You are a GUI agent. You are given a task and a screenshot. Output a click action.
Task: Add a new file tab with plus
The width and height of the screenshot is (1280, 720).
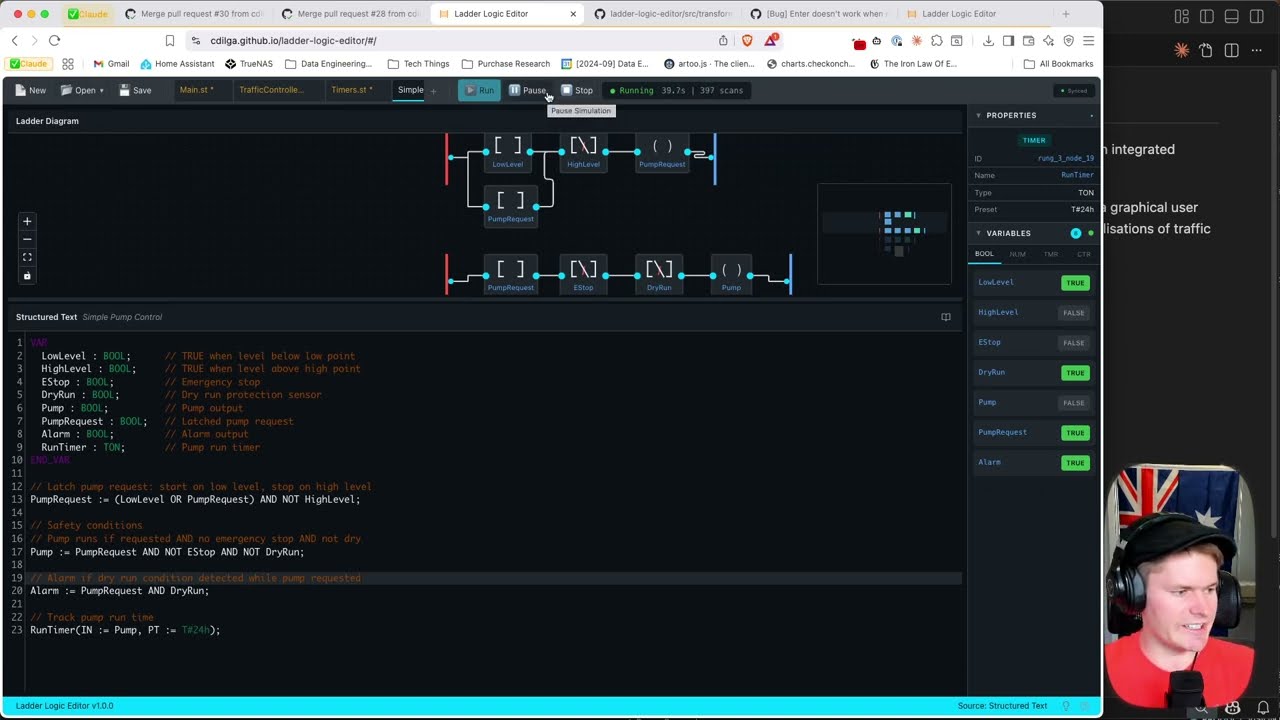433,91
